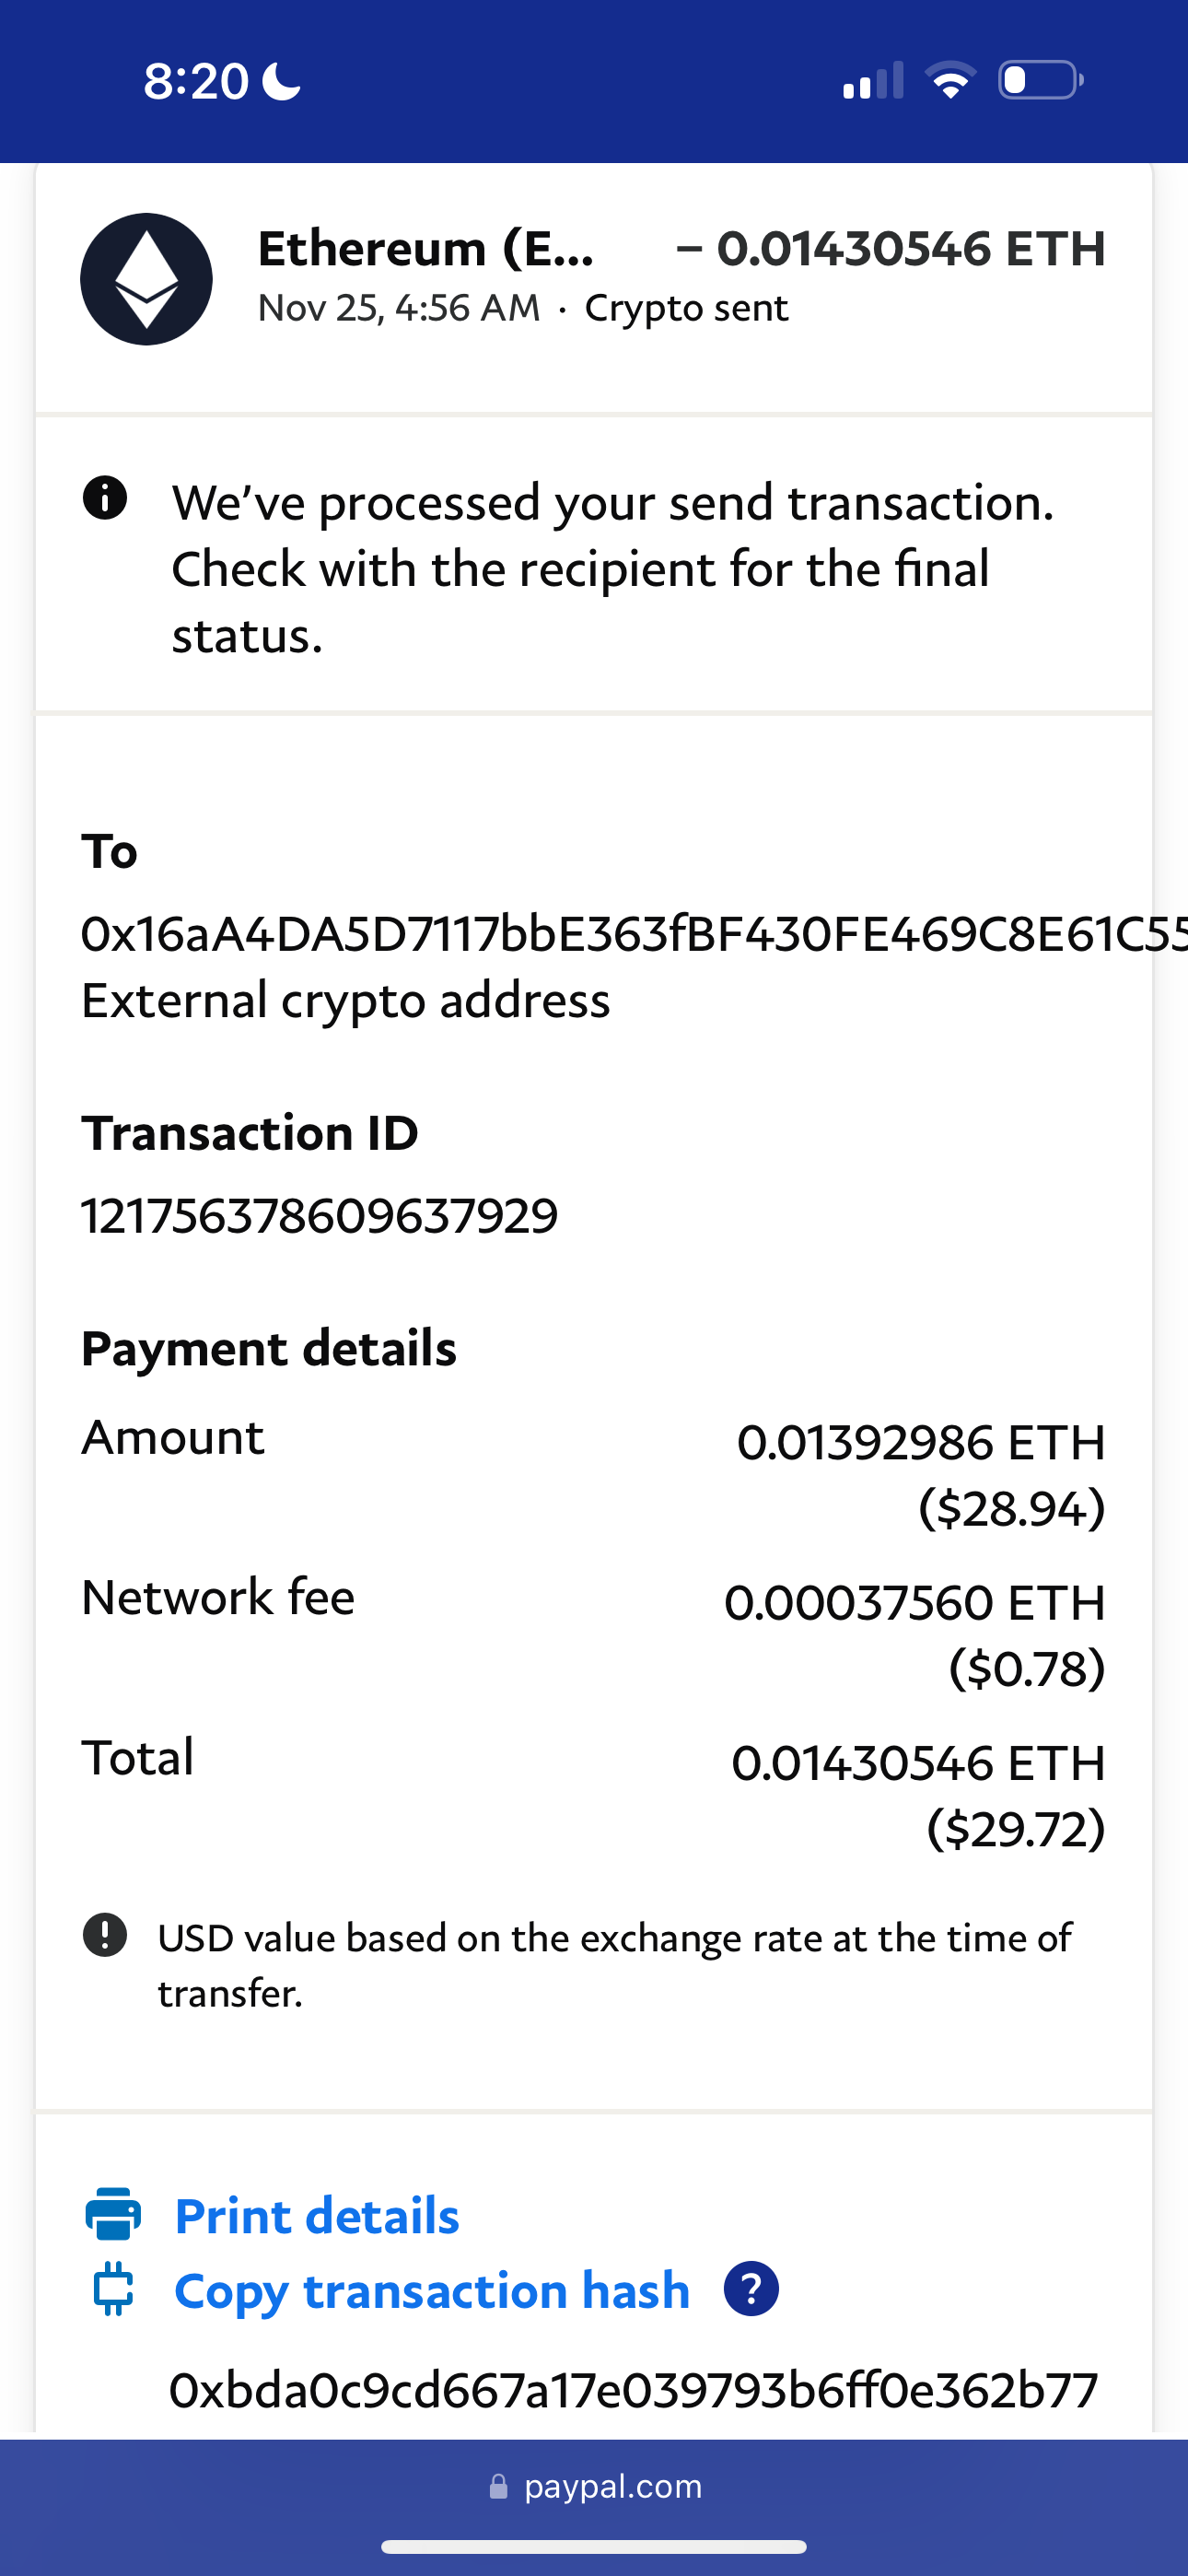Tap the paypal.com address bar
The image size is (1188, 2576).
[596, 2487]
